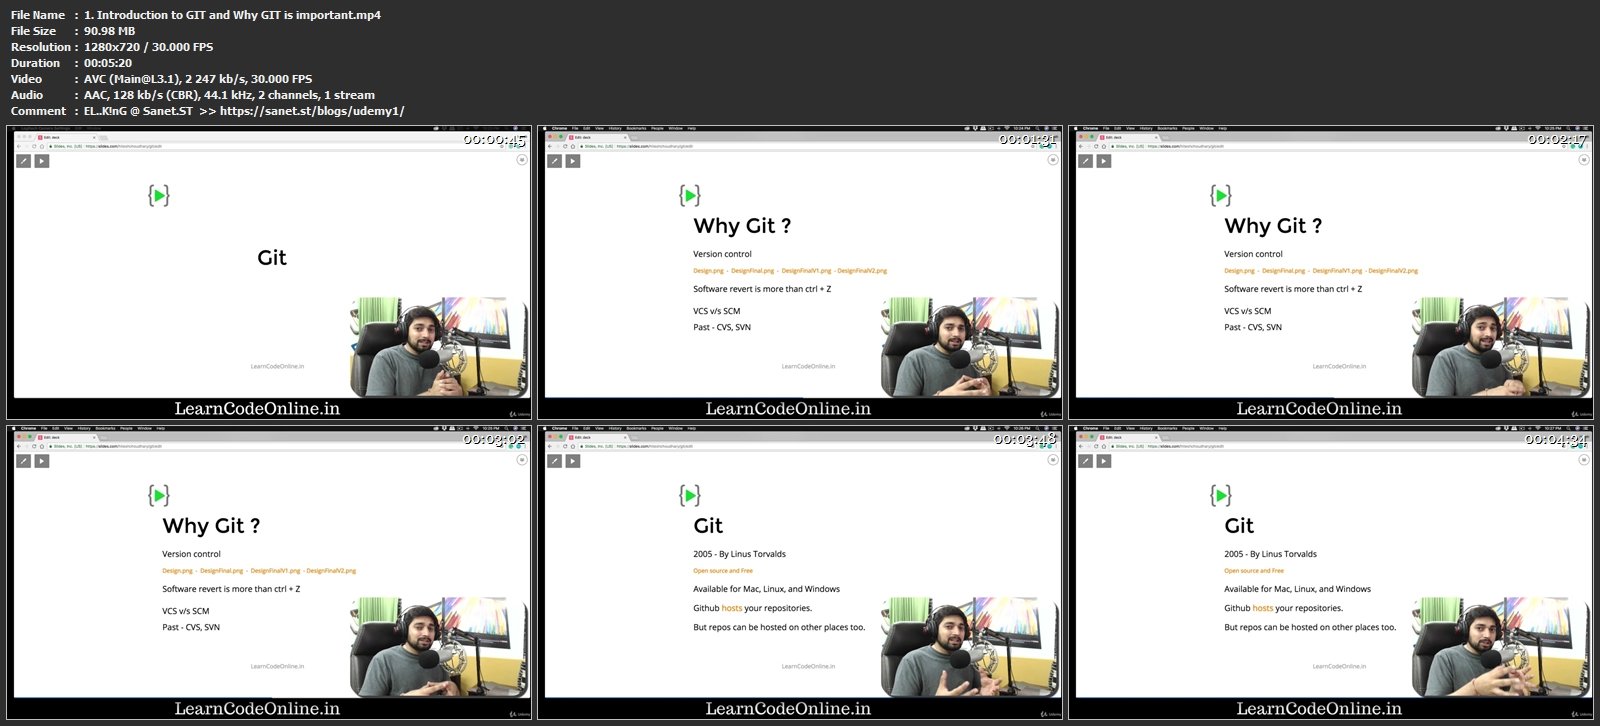Open the round menu icon in the 00:01:31 frame

click(x=1052, y=159)
